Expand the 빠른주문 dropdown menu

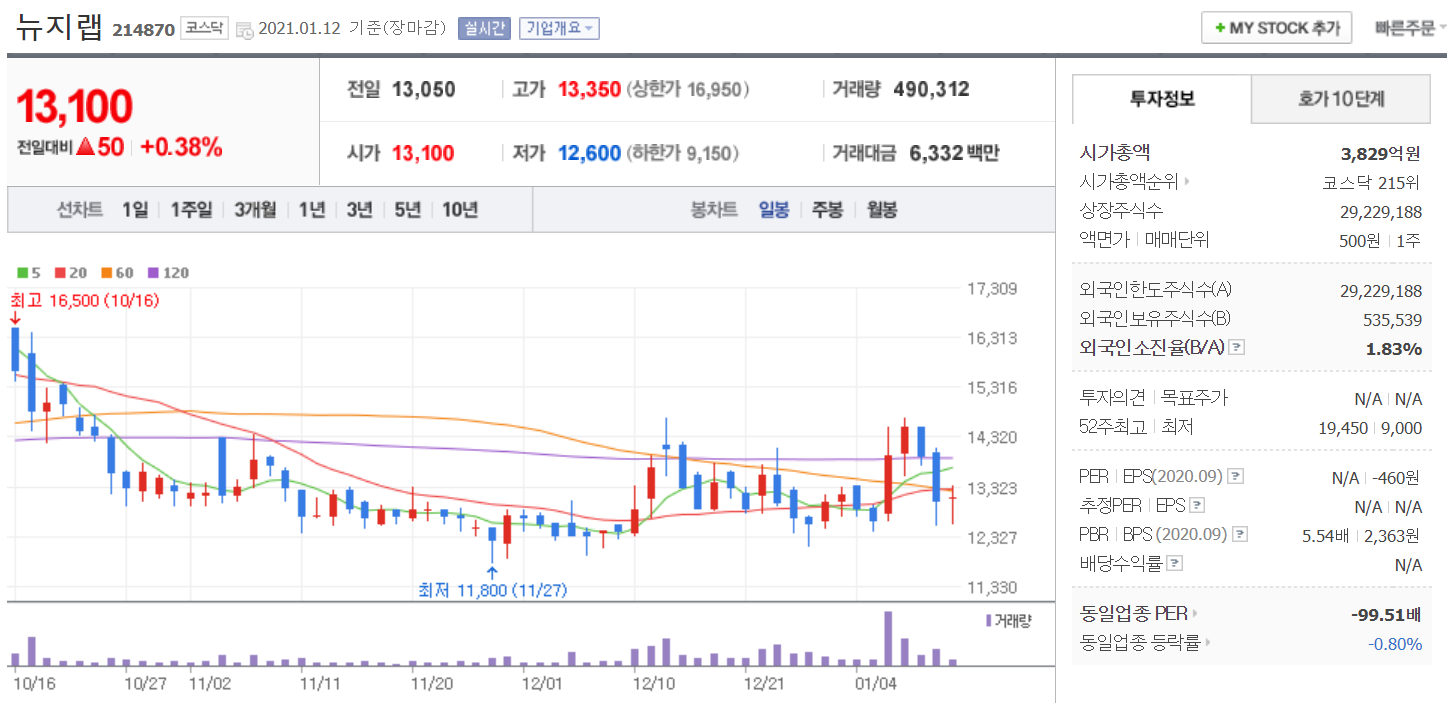click(1410, 28)
